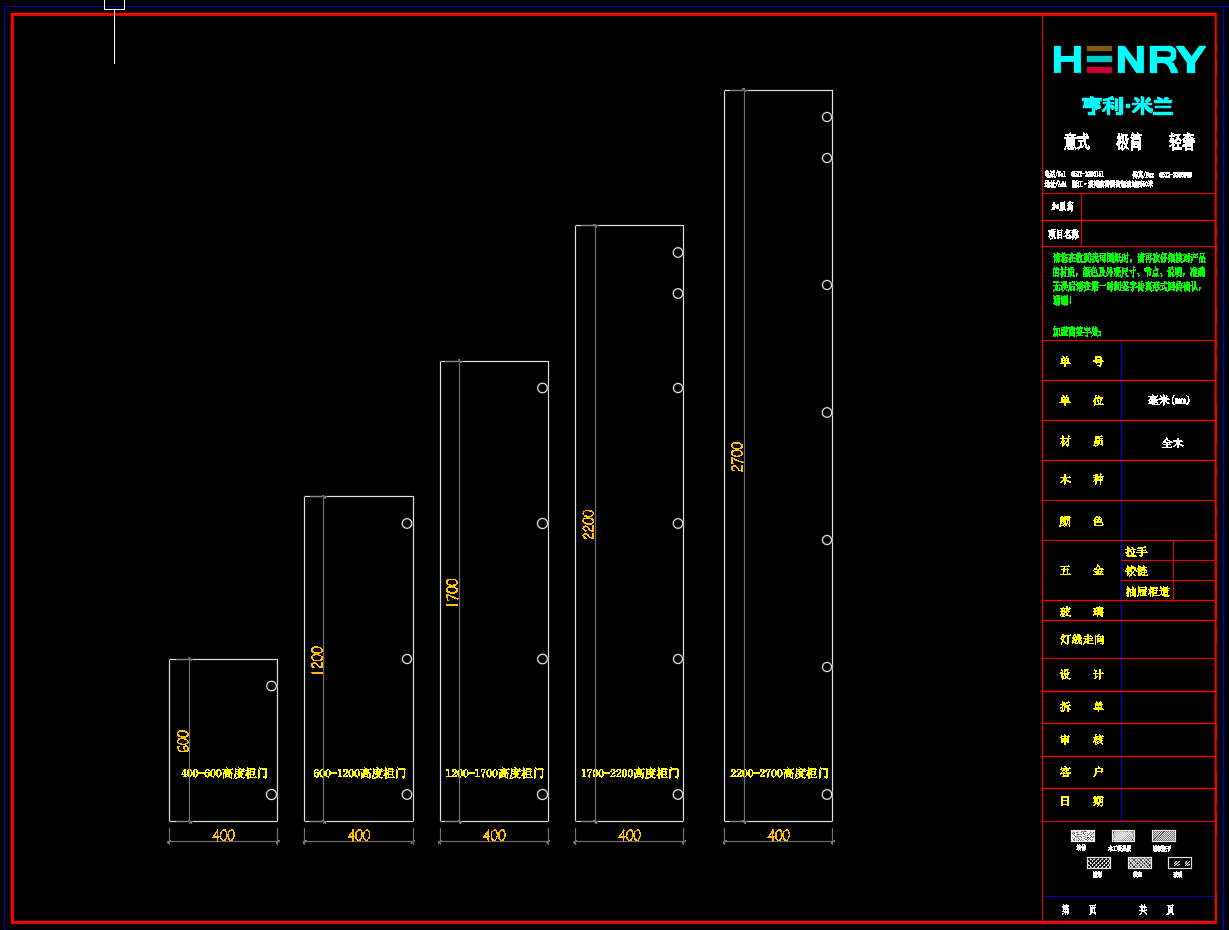Click the second hinge hole from top on 2200 door
This screenshot has height=930, width=1229.
coord(678,293)
